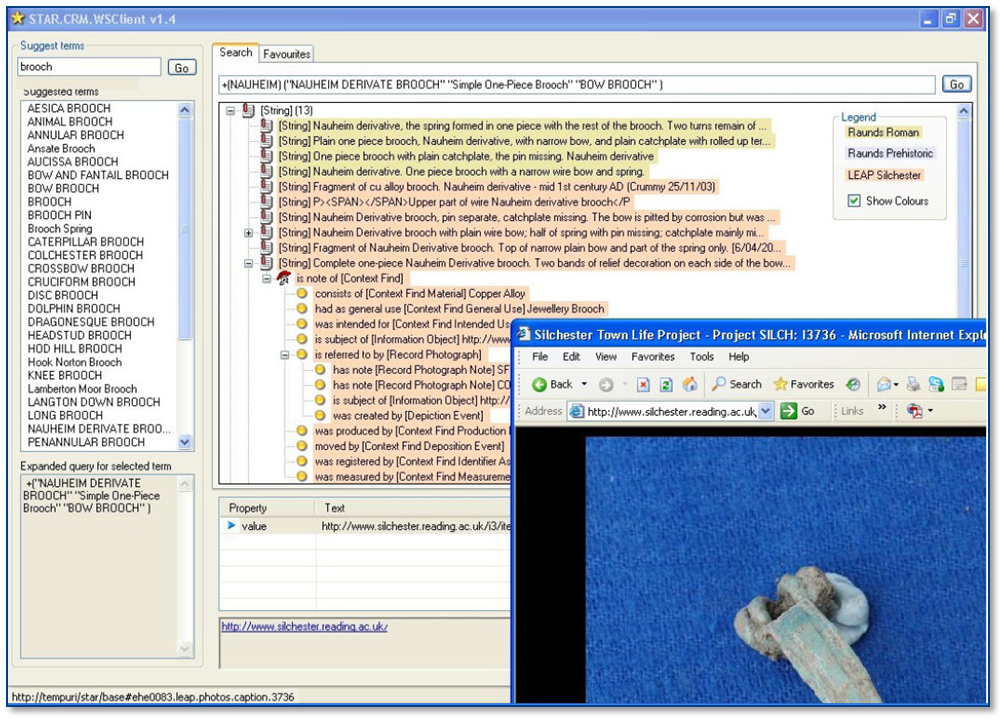Click yellow dot for 'moved by [Context Find Deposition Event]'
The width and height of the screenshot is (1004, 721).
click(302, 446)
